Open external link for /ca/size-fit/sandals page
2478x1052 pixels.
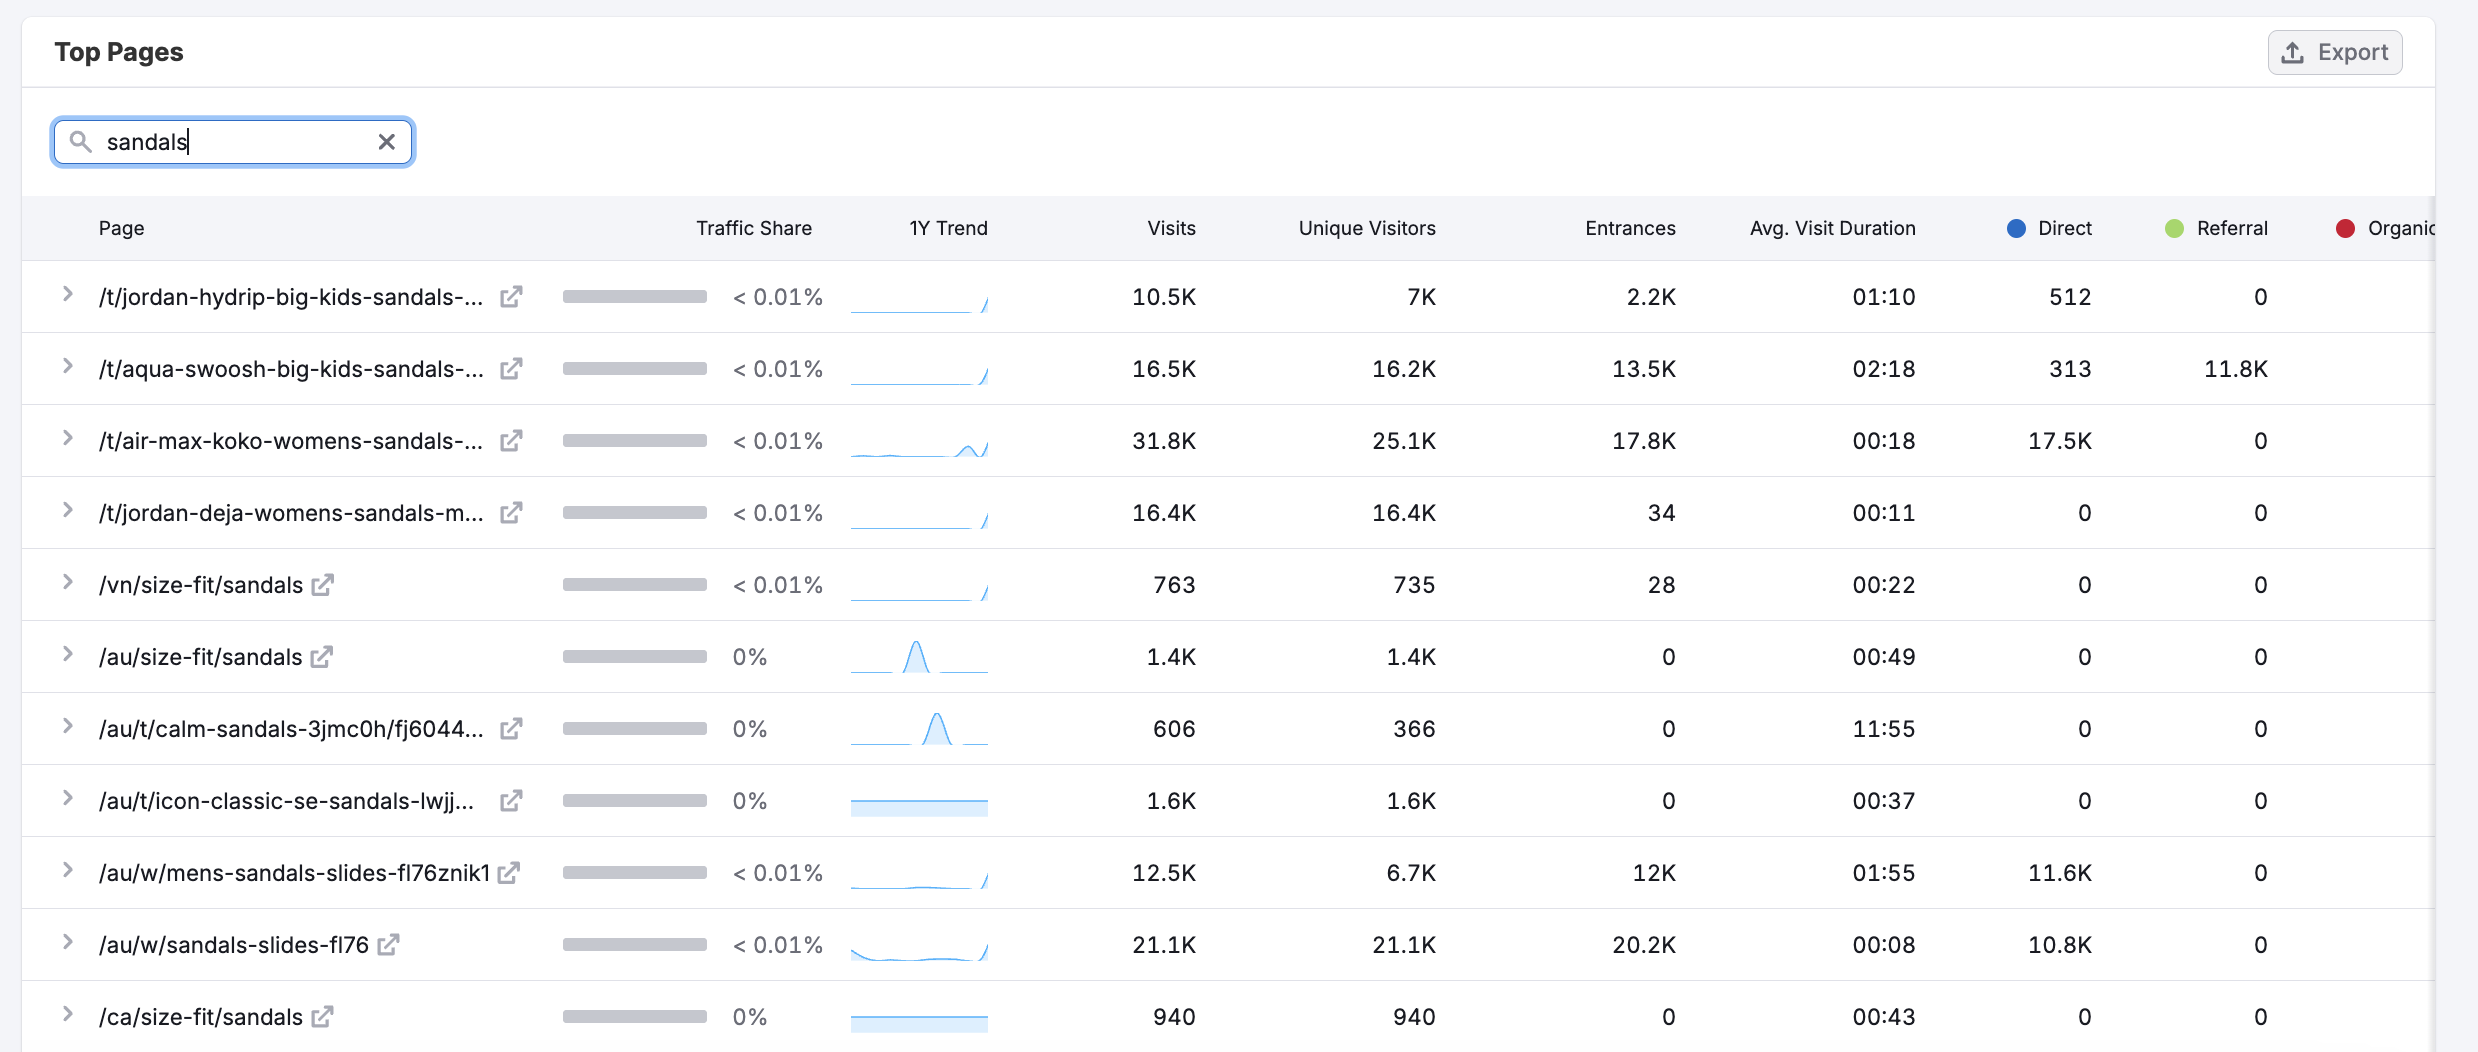[322, 1017]
